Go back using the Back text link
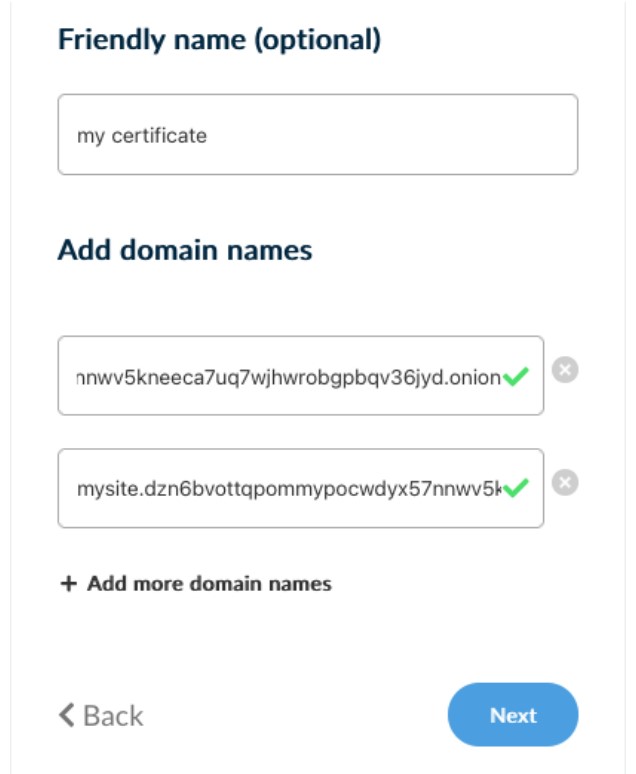 (x=113, y=715)
